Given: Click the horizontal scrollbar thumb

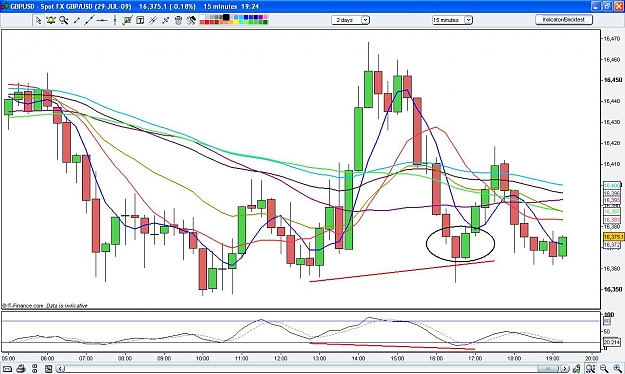Looking at the screenshot, I should click(x=548, y=368).
